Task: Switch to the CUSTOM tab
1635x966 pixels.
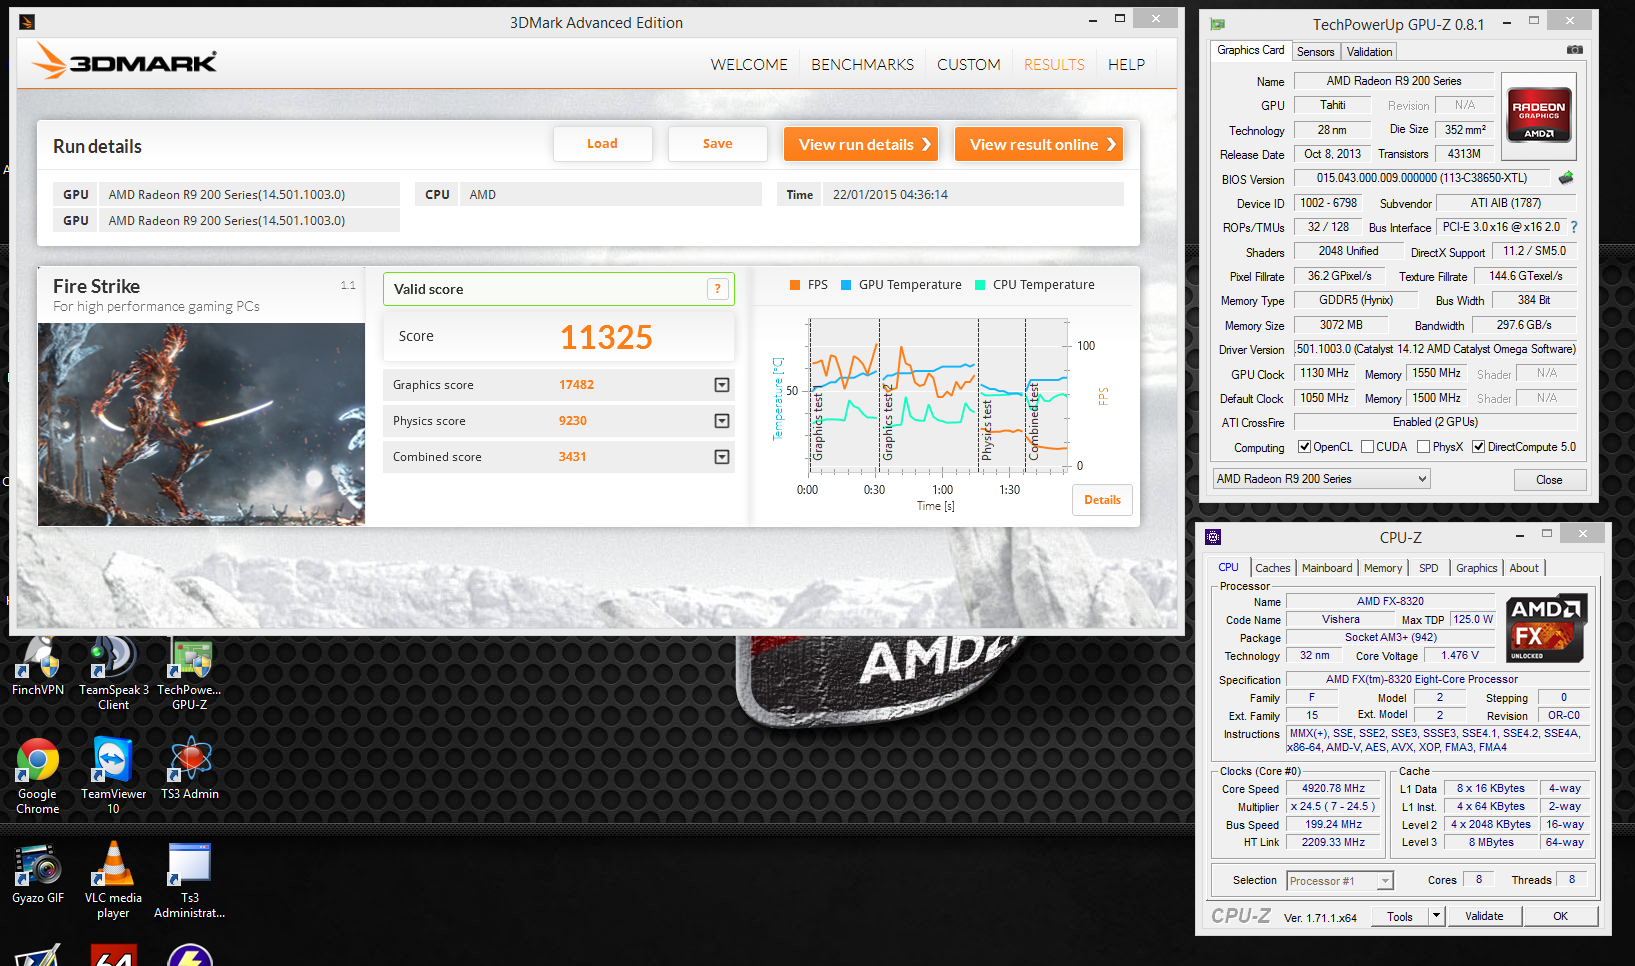Action: click(x=968, y=65)
